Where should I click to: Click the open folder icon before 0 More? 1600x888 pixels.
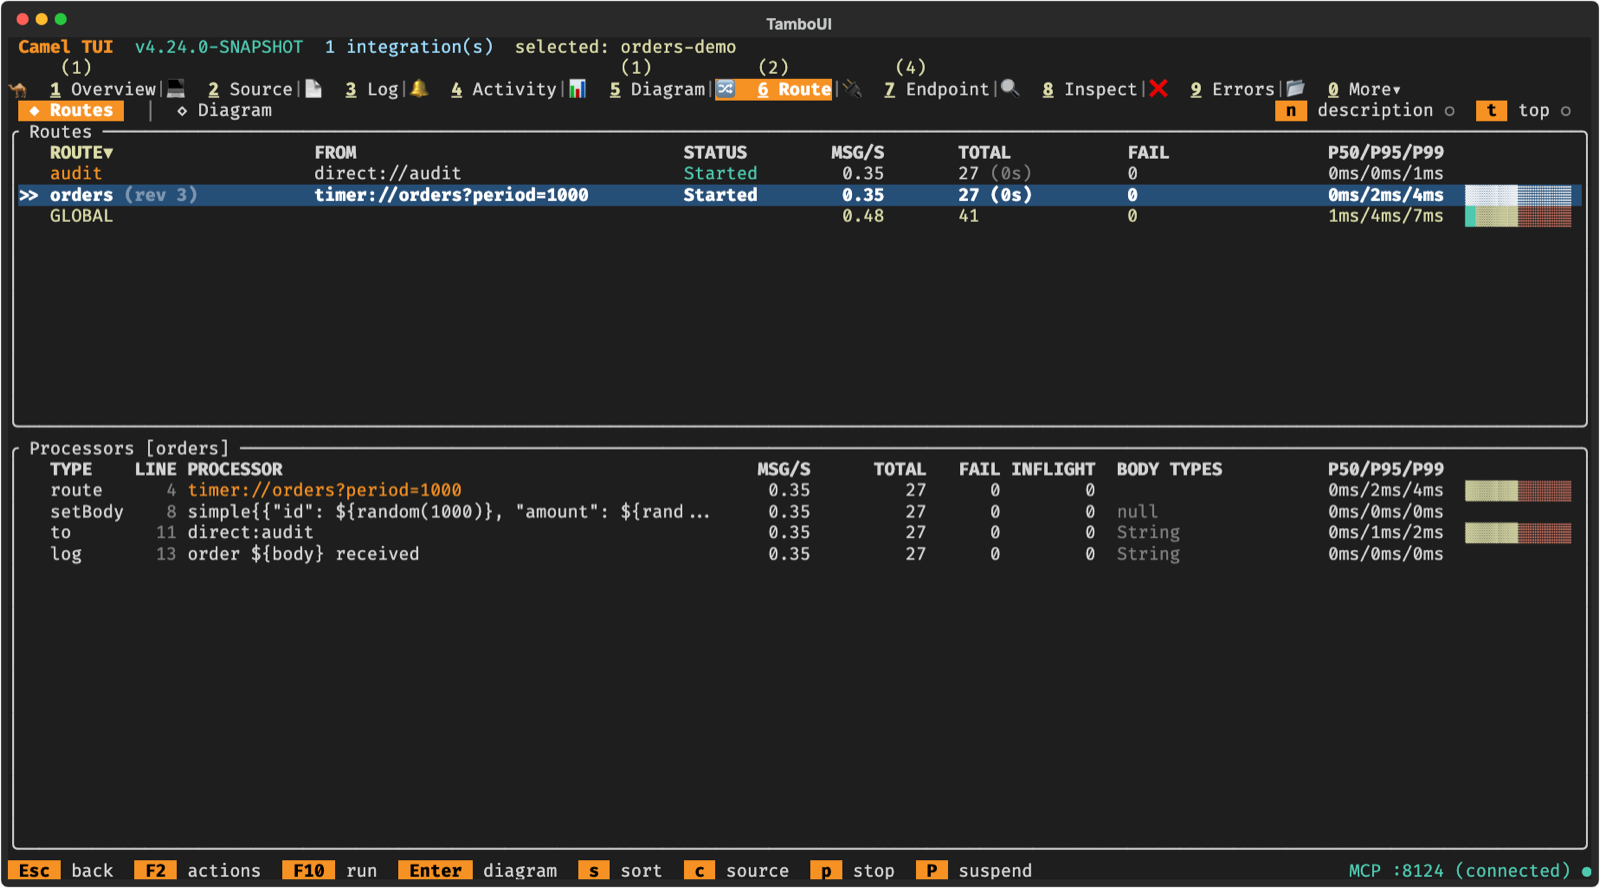pyautogui.click(x=1296, y=89)
